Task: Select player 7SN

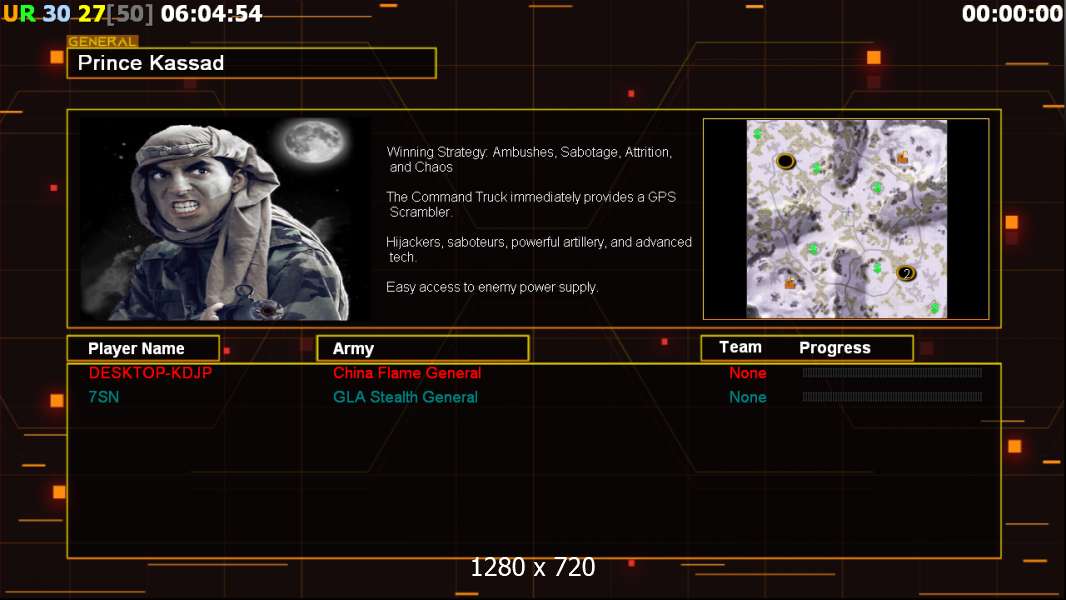Action: [x=103, y=398]
